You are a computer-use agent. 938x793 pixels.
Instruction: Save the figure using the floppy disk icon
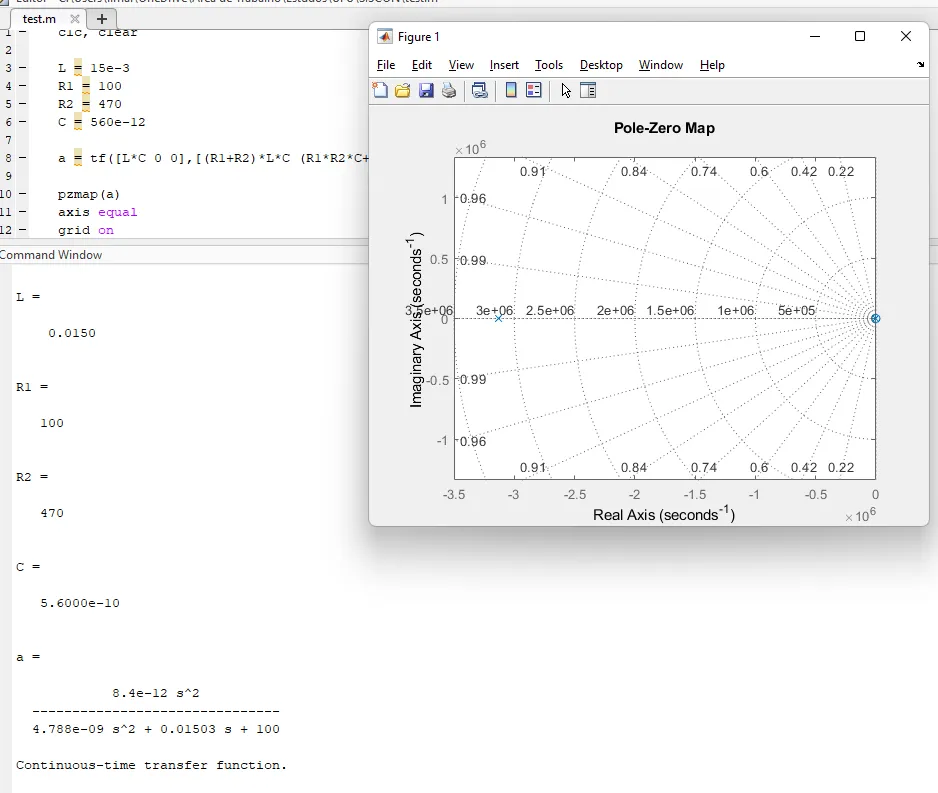coord(426,91)
